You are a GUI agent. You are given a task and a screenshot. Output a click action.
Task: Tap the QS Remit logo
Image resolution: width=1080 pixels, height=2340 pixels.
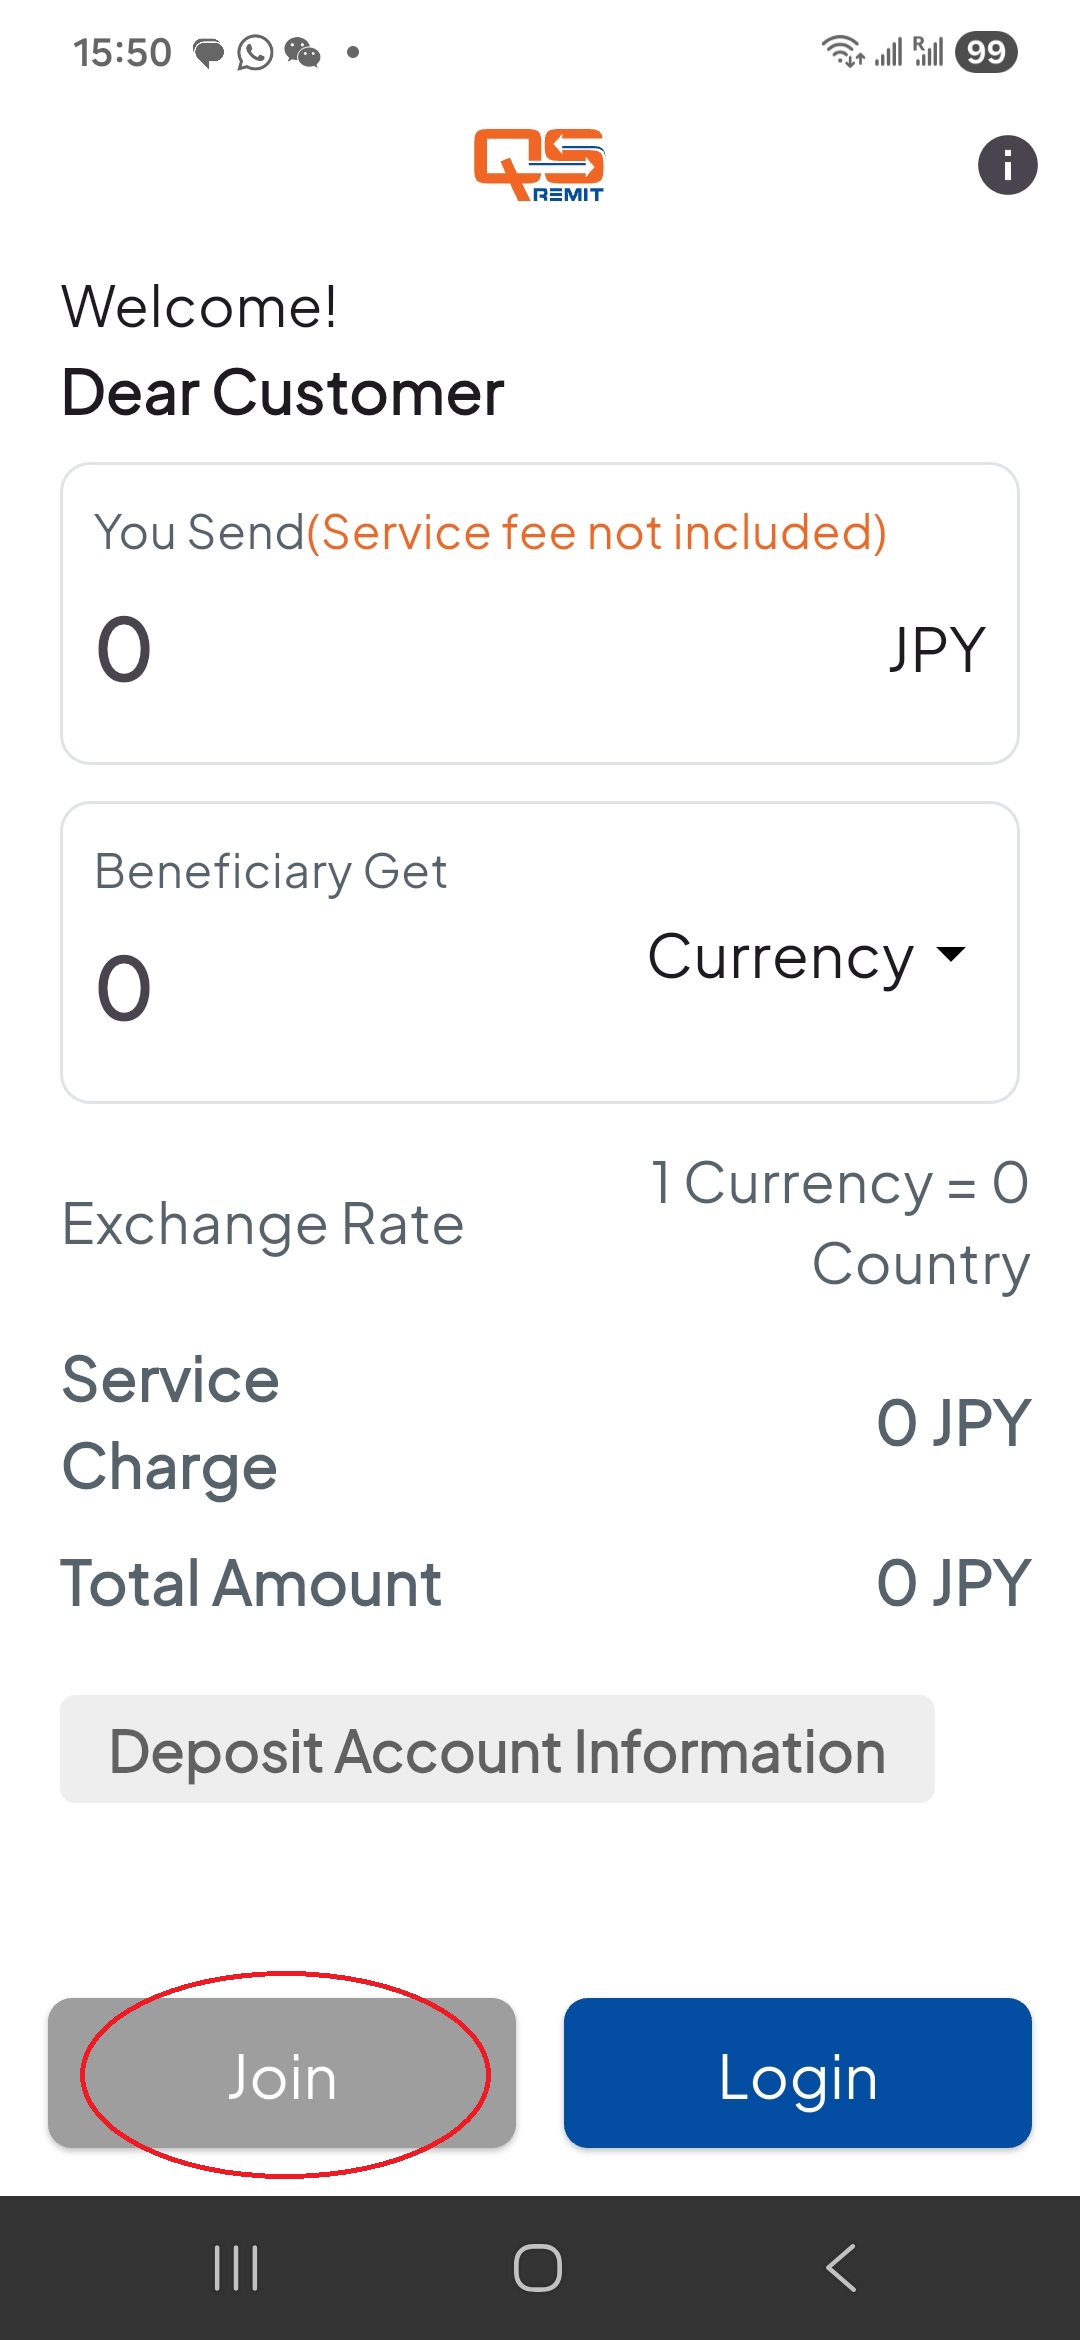539,165
